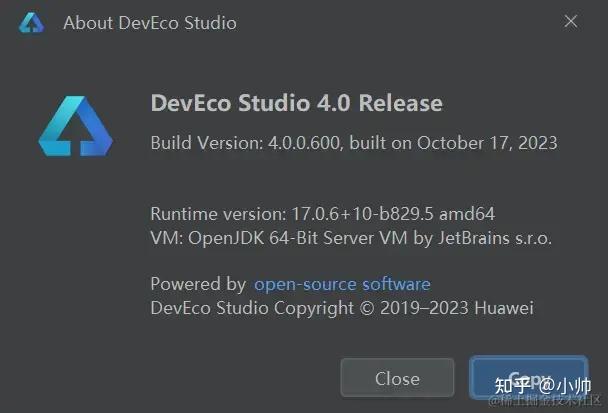The height and width of the screenshot is (413, 608).
Task: Click the "Powered by" label
Action: click(x=198, y=284)
